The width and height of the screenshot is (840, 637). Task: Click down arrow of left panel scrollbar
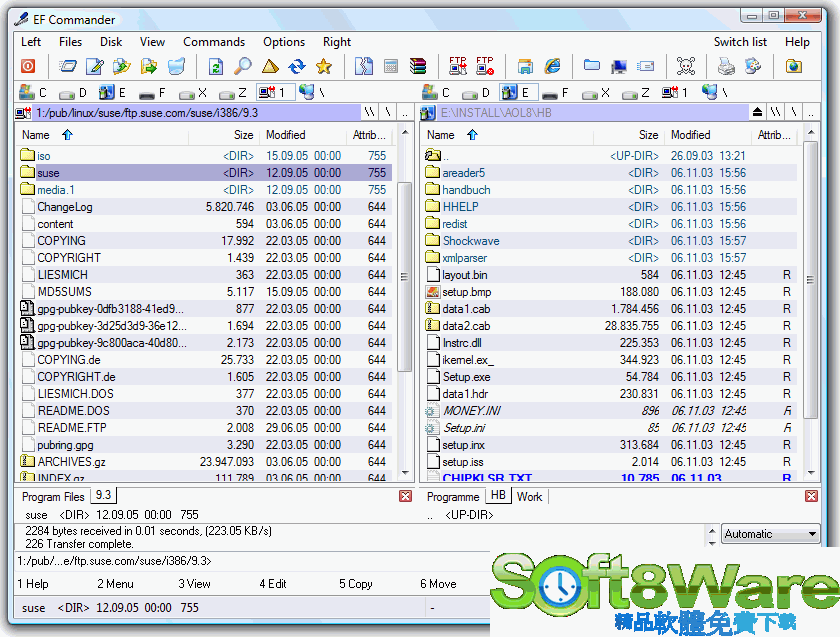pyautogui.click(x=405, y=473)
